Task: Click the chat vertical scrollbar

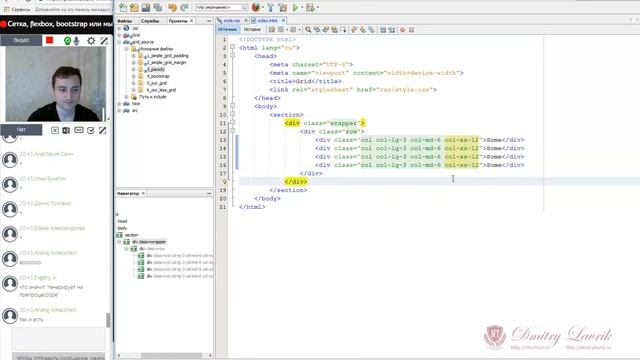Action: [x=108, y=320]
